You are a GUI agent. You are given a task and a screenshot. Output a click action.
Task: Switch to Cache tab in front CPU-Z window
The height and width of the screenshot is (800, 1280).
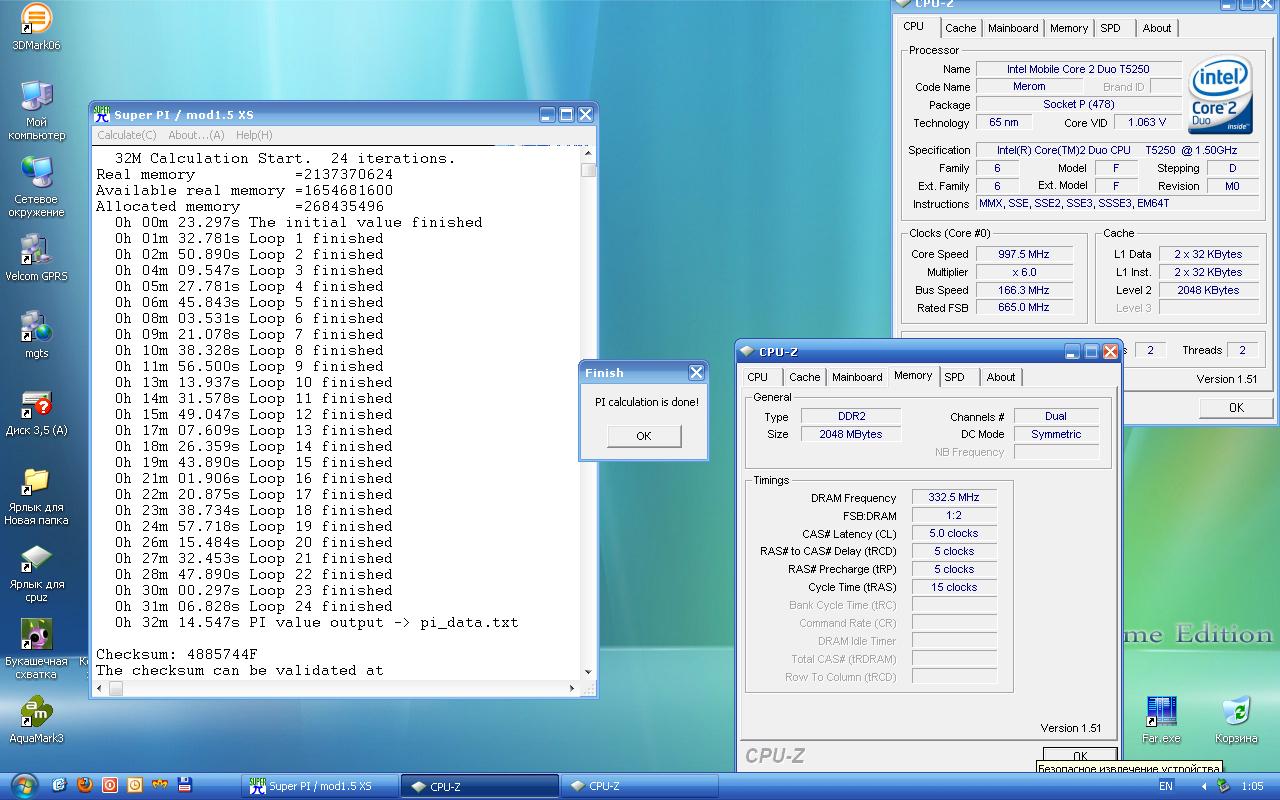[804, 377]
